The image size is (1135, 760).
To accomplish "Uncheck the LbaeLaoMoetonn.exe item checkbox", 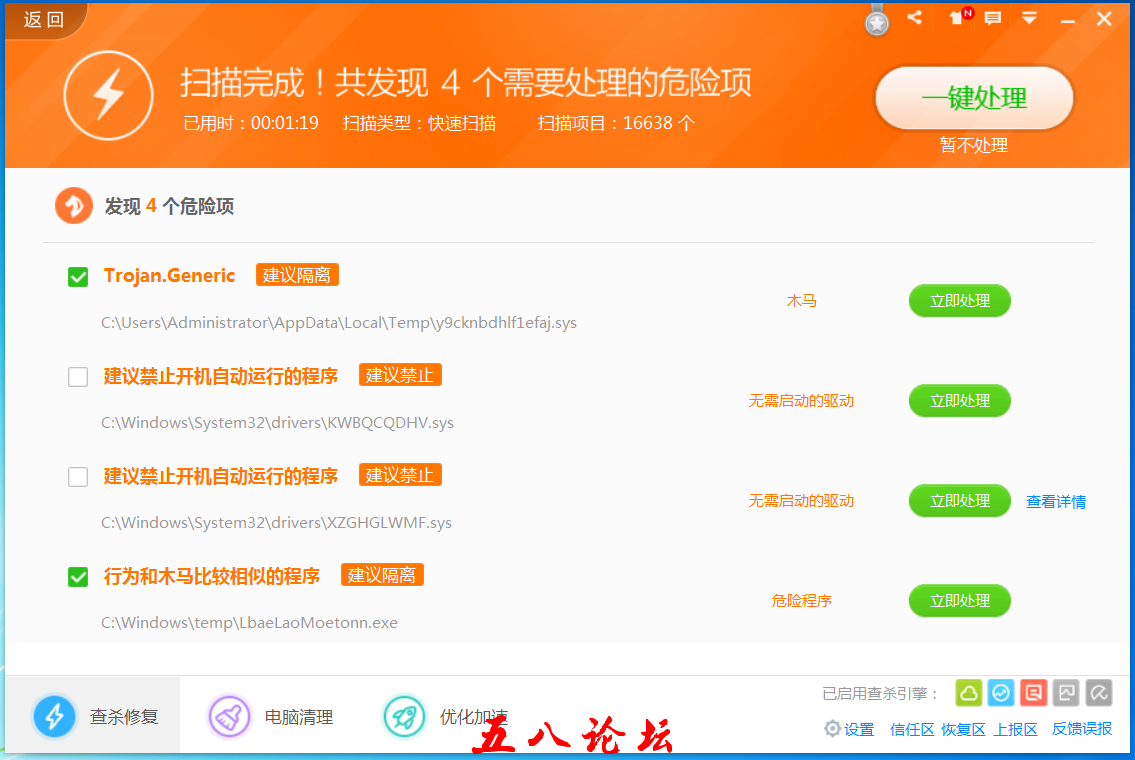I will pyautogui.click(x=78, y=577).
